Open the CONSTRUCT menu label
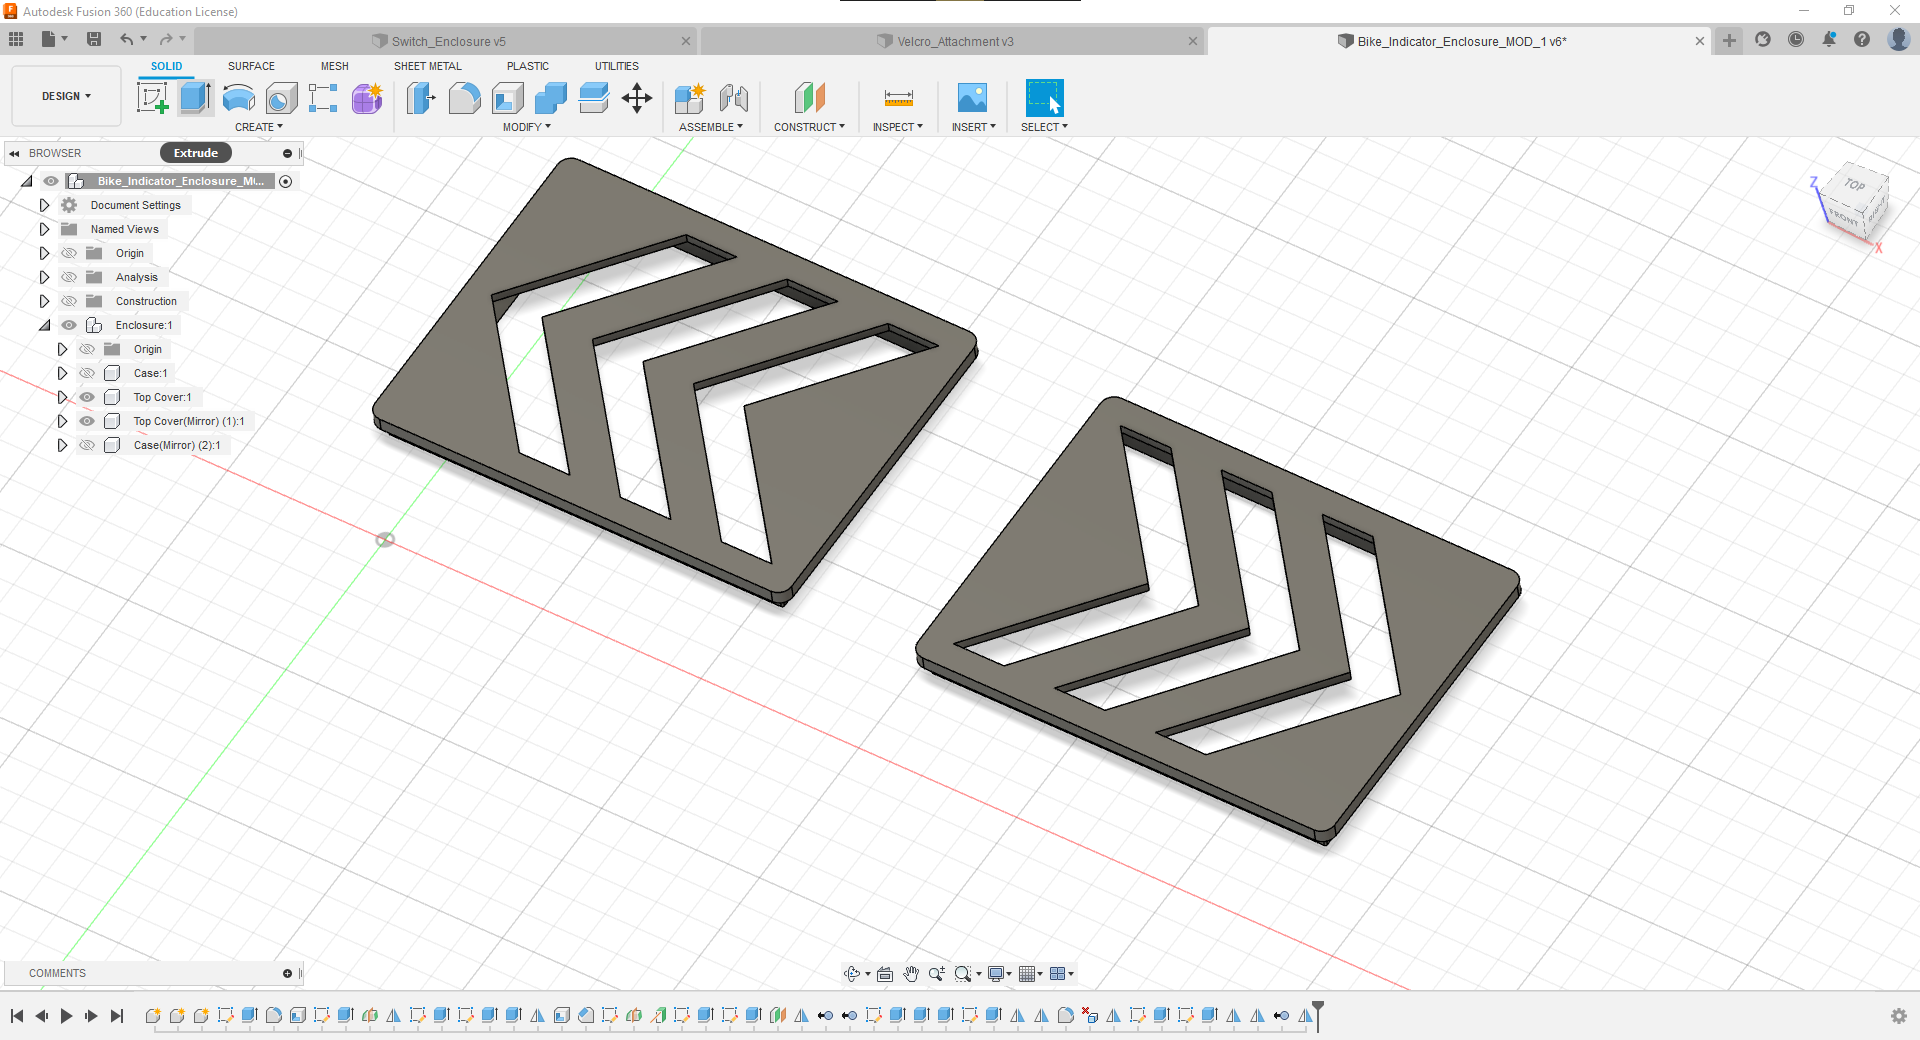1920x1040 pixels. [809, 127]
